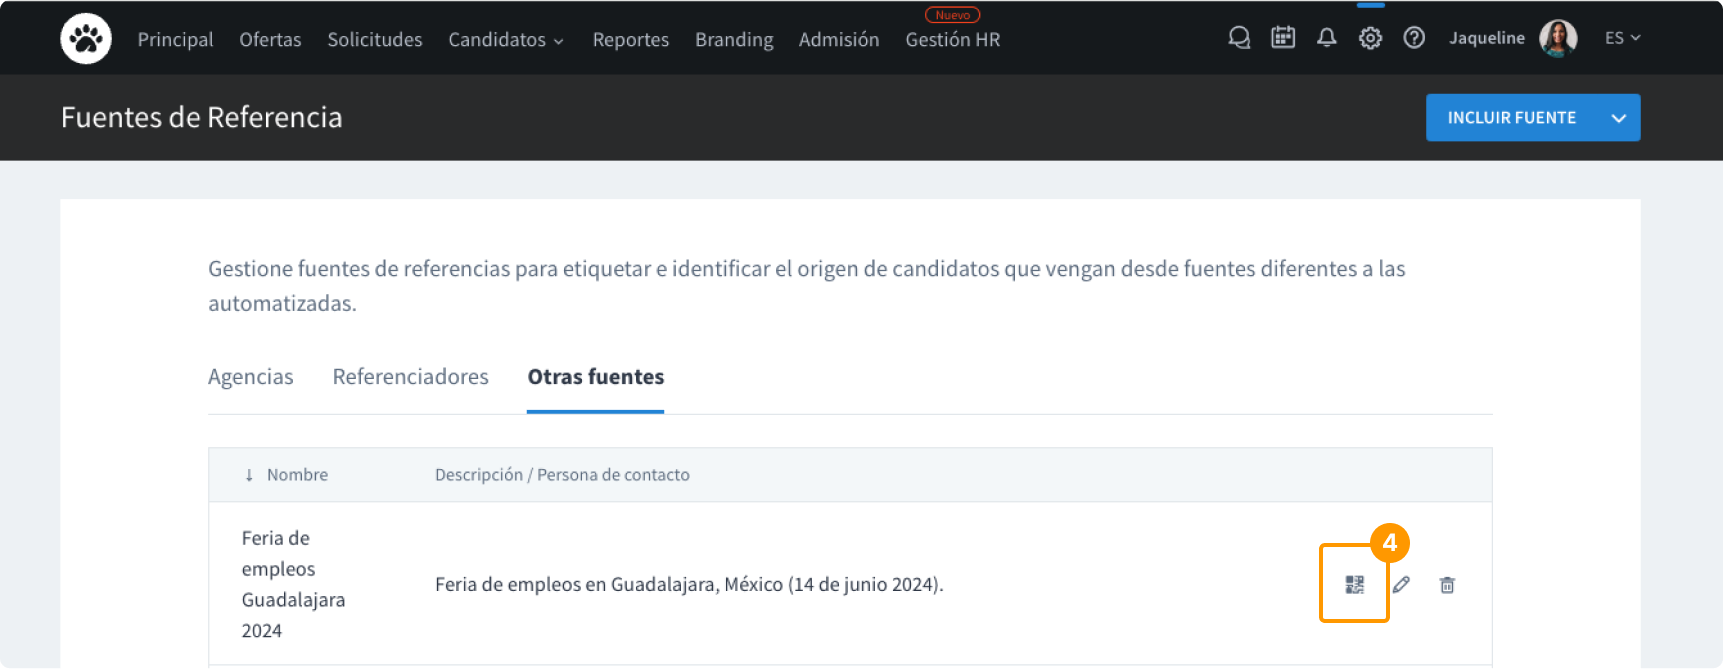Expand the Candidatos dropdown menu
1723x669 pixels.
(x=506, y=40)
